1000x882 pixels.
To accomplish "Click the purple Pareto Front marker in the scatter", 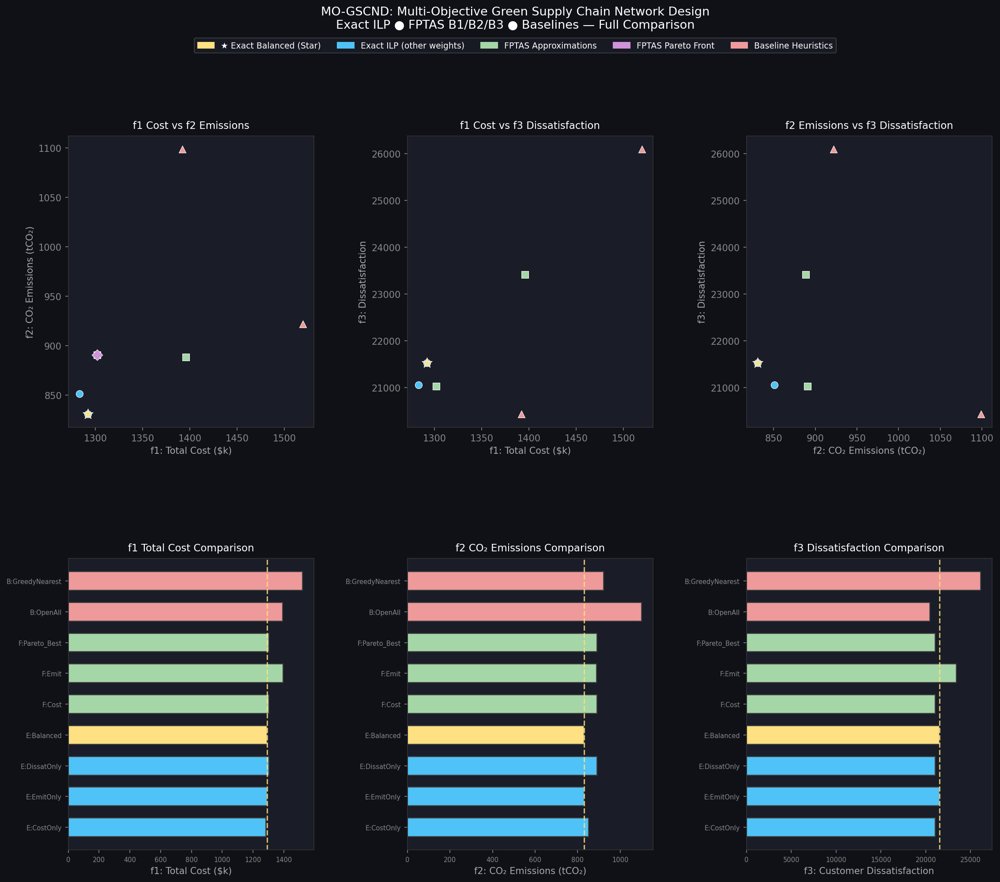I will 97,355.
